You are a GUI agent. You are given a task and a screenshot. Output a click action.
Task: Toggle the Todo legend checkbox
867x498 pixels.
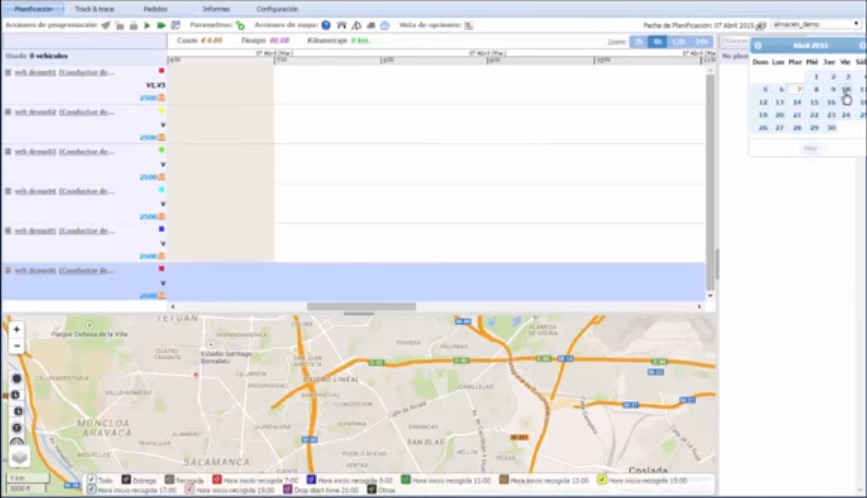coord(92,481)
